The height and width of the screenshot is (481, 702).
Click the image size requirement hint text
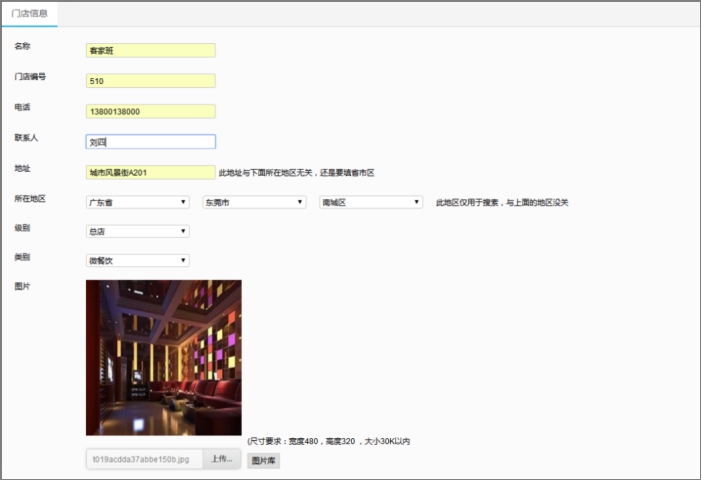328,441
